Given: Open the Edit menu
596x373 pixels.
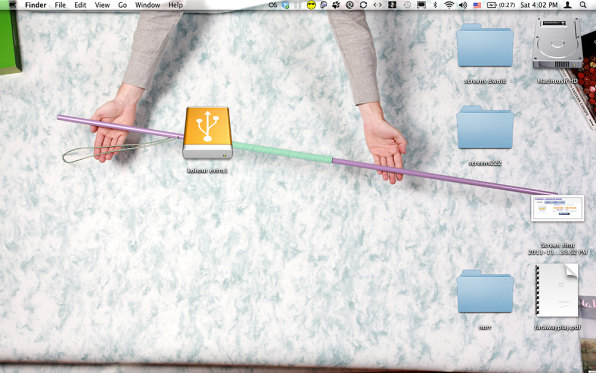Looking at the screenshot, I should 80,5.
